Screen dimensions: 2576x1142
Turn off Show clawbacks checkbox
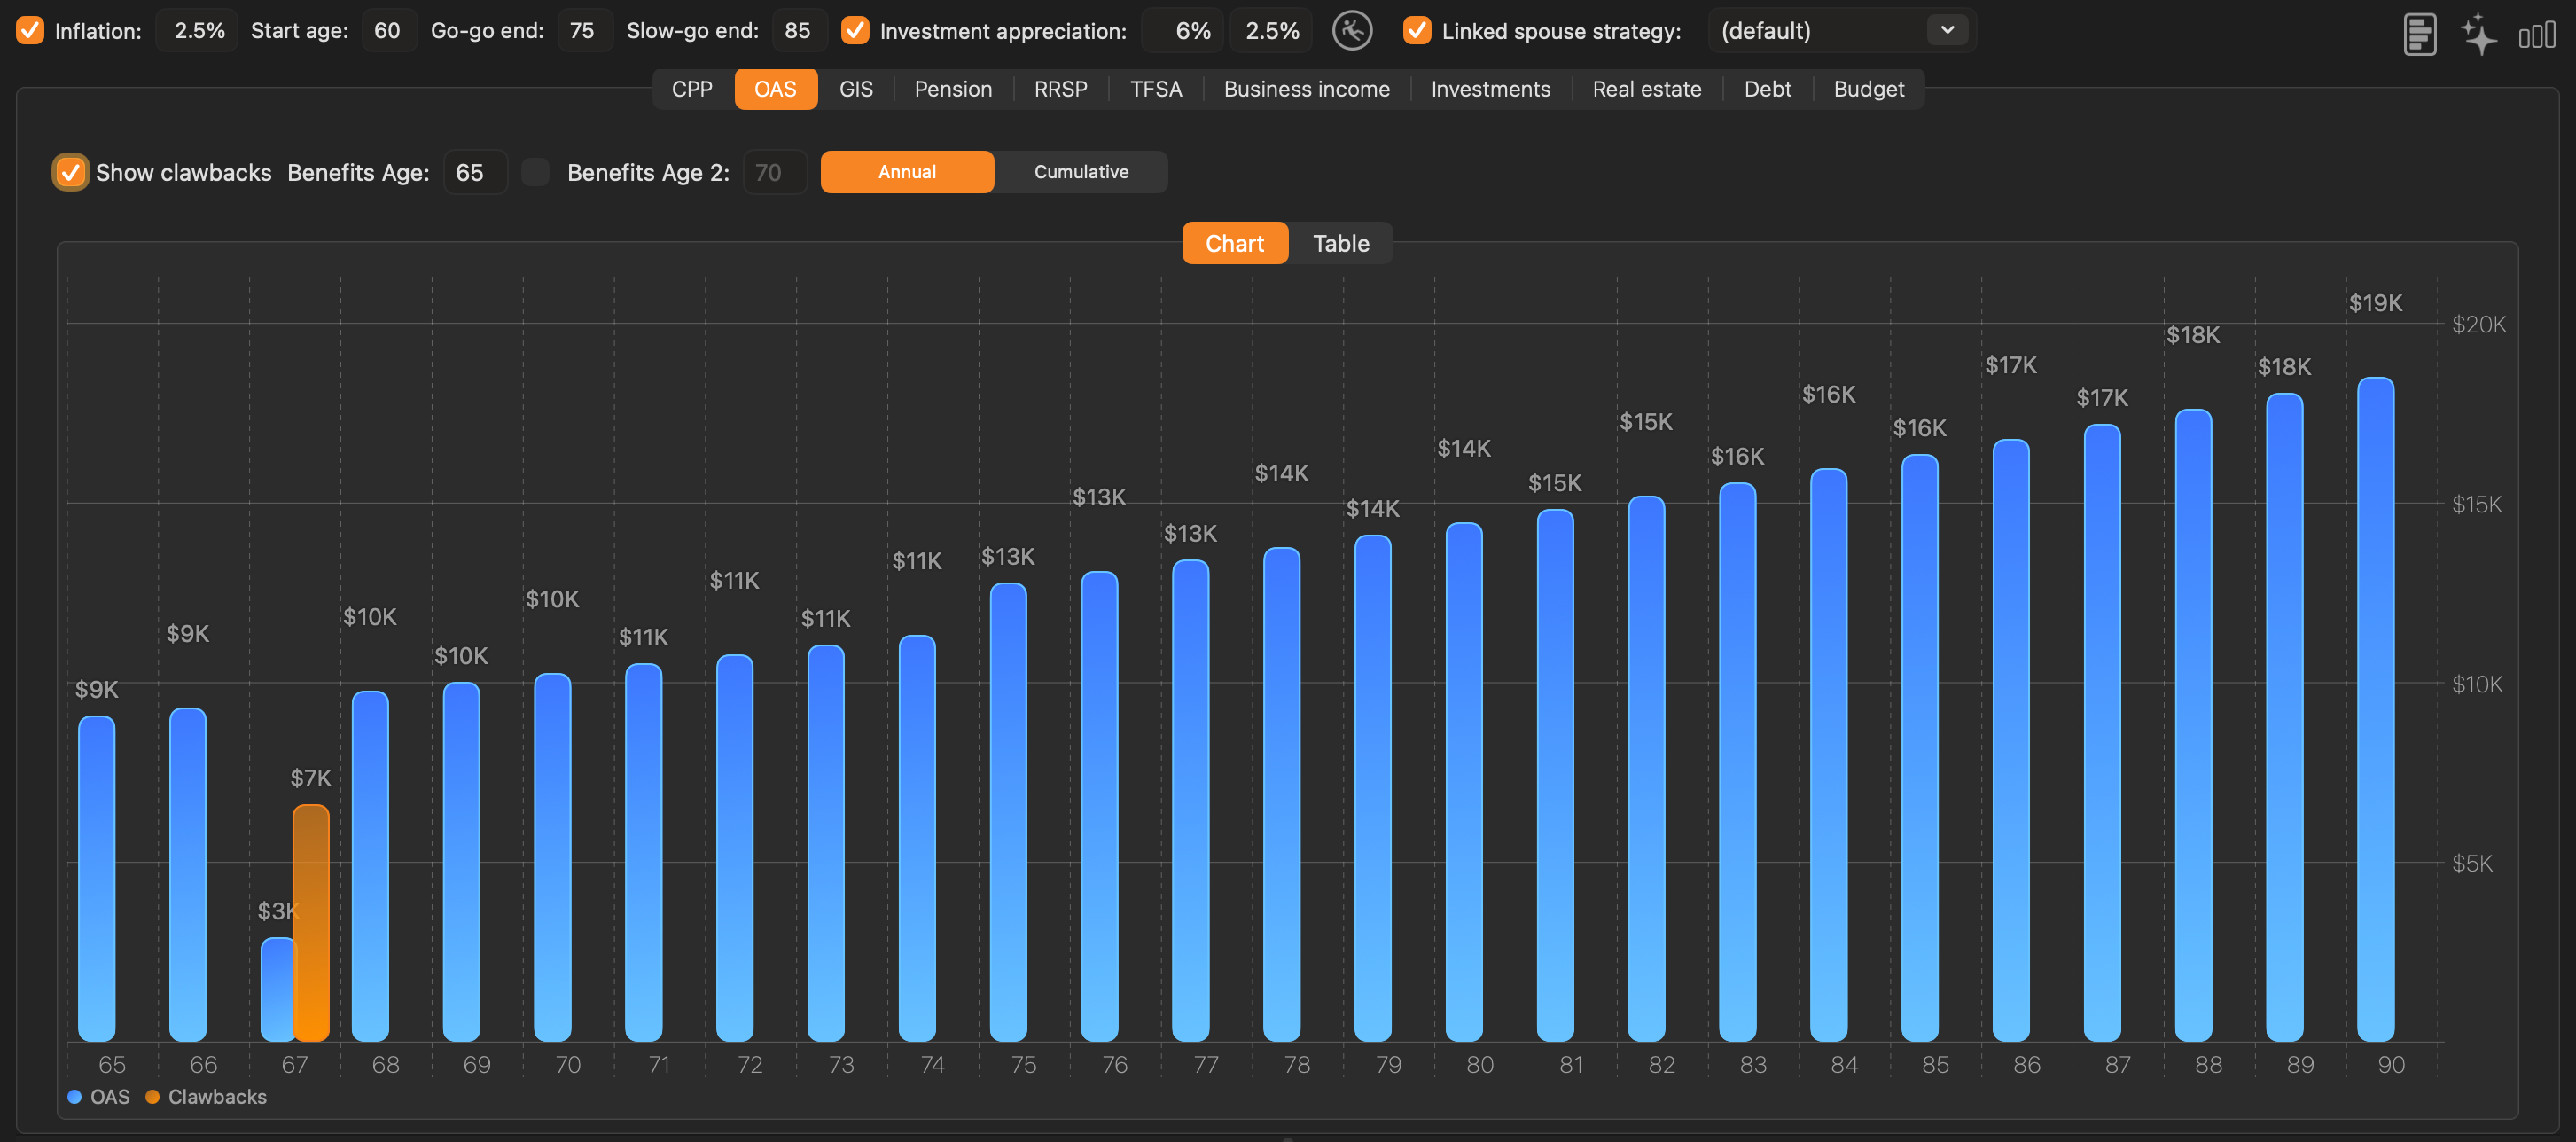70,172
